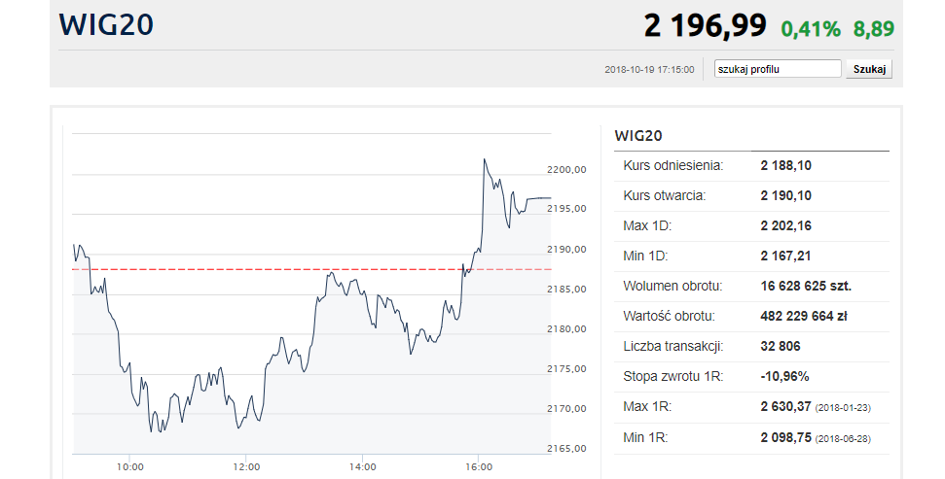Click the 14:00 time axis label
The image size is (945, 479).
[x=363, y=467]
